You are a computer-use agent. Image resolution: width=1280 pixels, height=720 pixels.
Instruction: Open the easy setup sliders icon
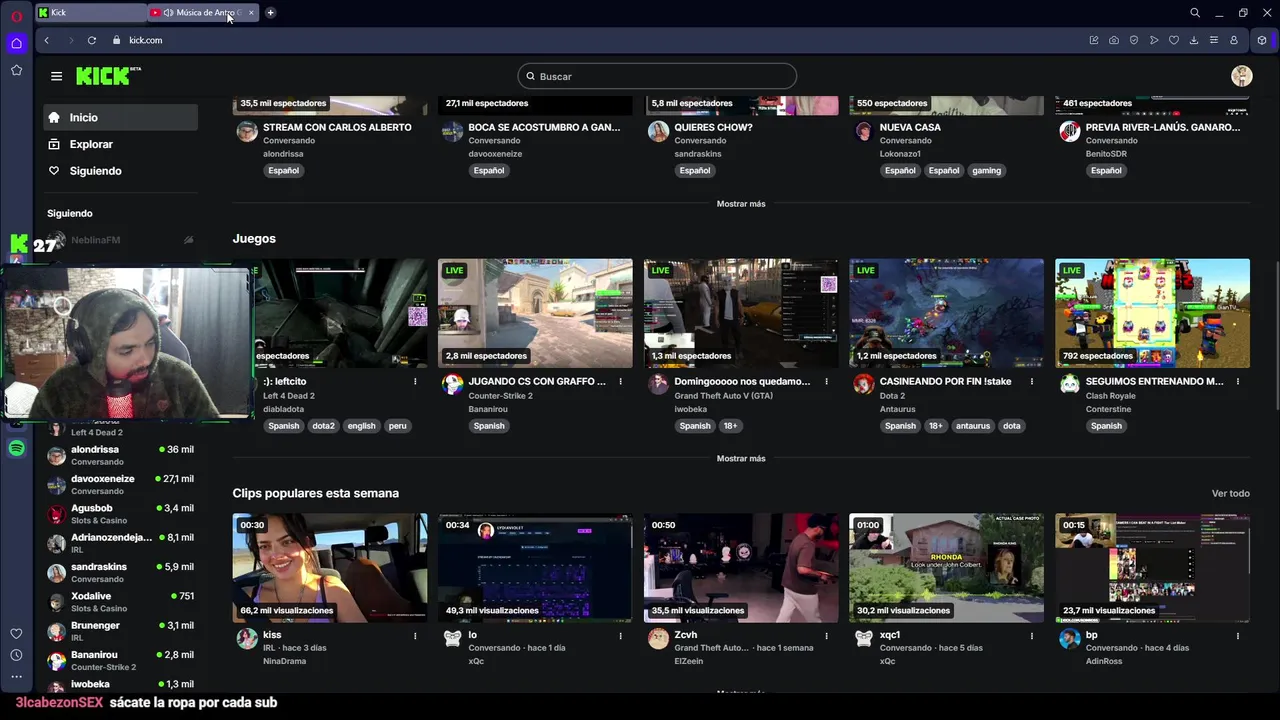pos(1214,40)
